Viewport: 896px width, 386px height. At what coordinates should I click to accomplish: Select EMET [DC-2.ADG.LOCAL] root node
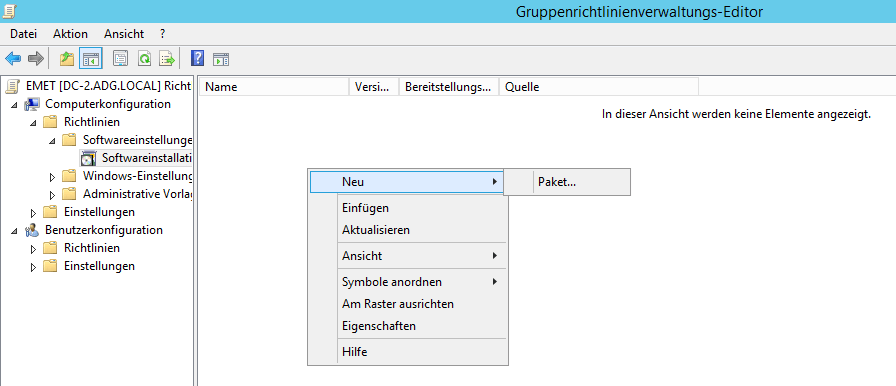pyautogui.click(x=109, y=86)
